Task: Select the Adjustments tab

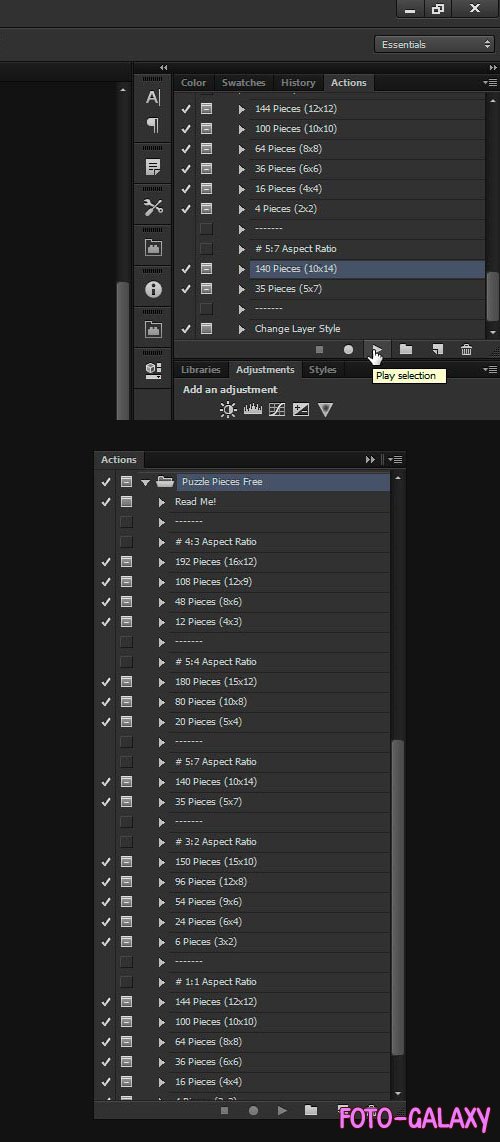Action: tap(265, 370)
